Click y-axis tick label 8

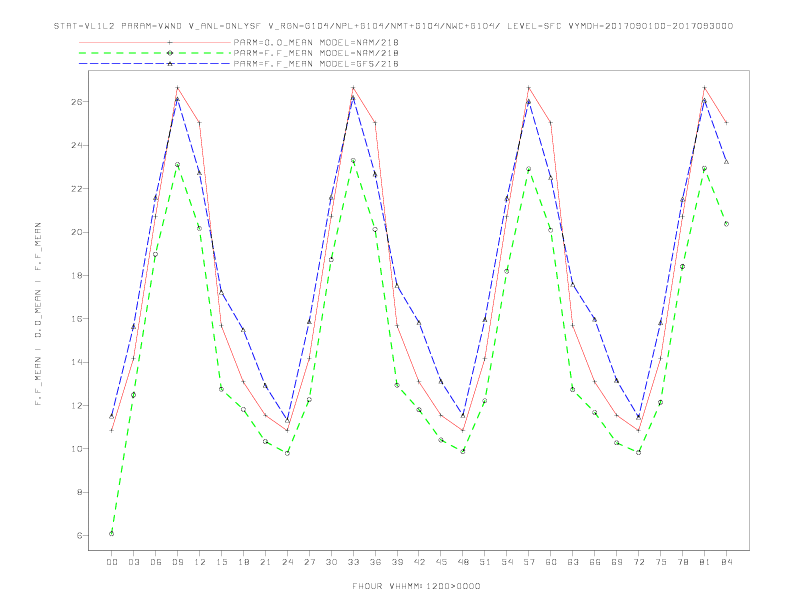click(x=80, y=492)
